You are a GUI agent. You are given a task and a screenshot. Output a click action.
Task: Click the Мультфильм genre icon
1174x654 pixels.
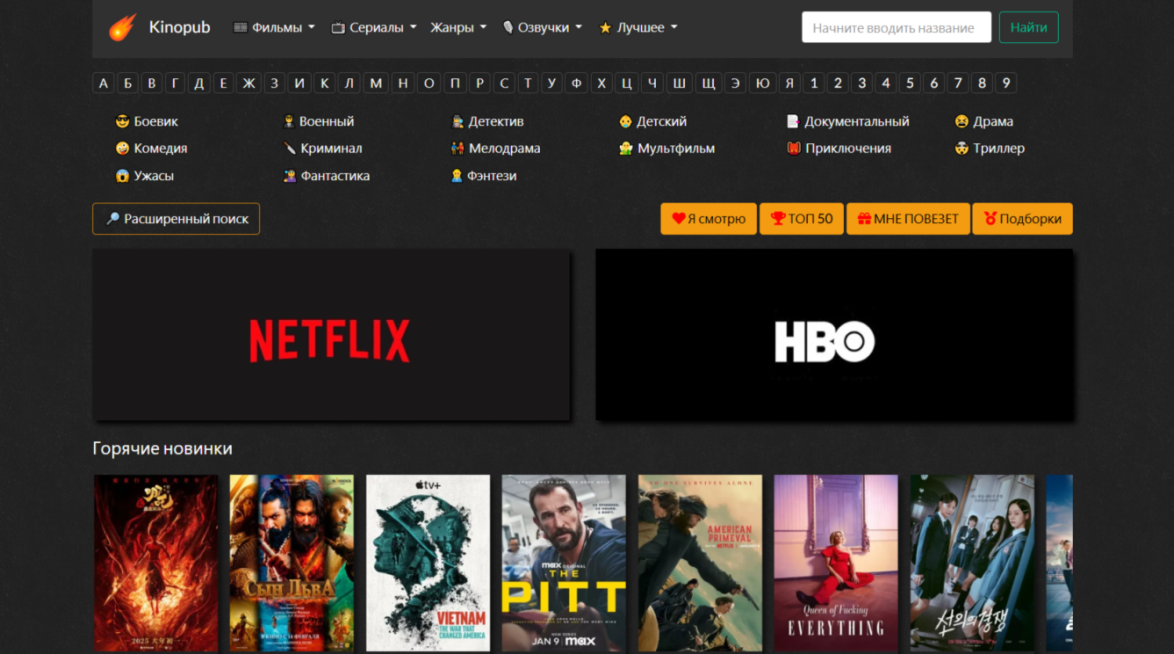626,148
